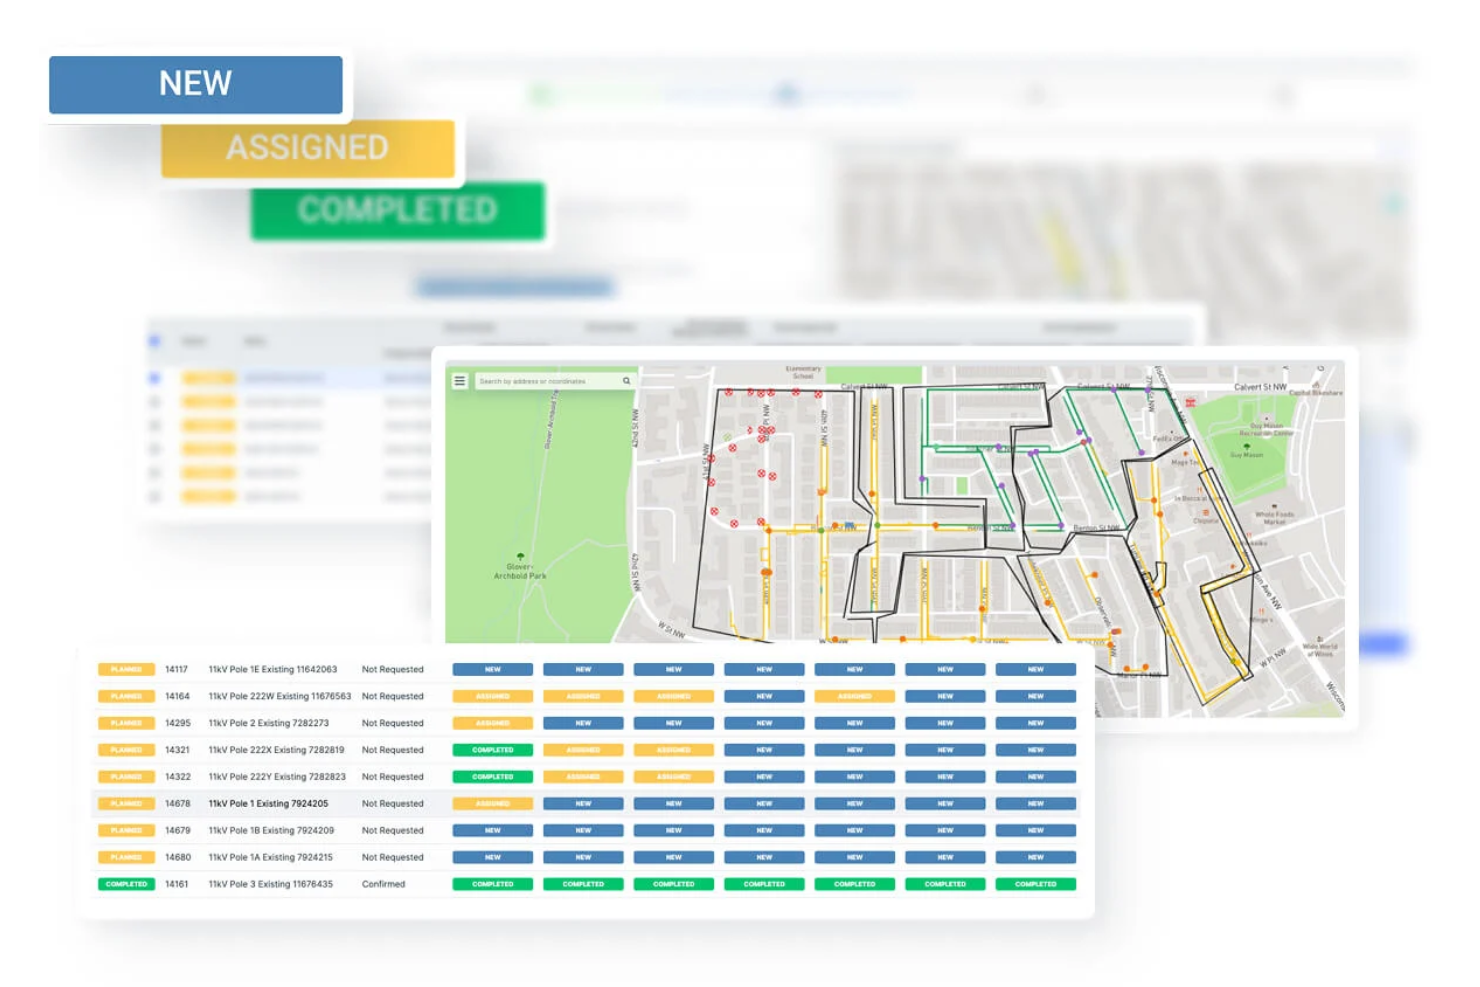This screenshot has height=987, width=1480.
Task: Click Confirmed status in row 14161
Action: (x=383, y=884)
